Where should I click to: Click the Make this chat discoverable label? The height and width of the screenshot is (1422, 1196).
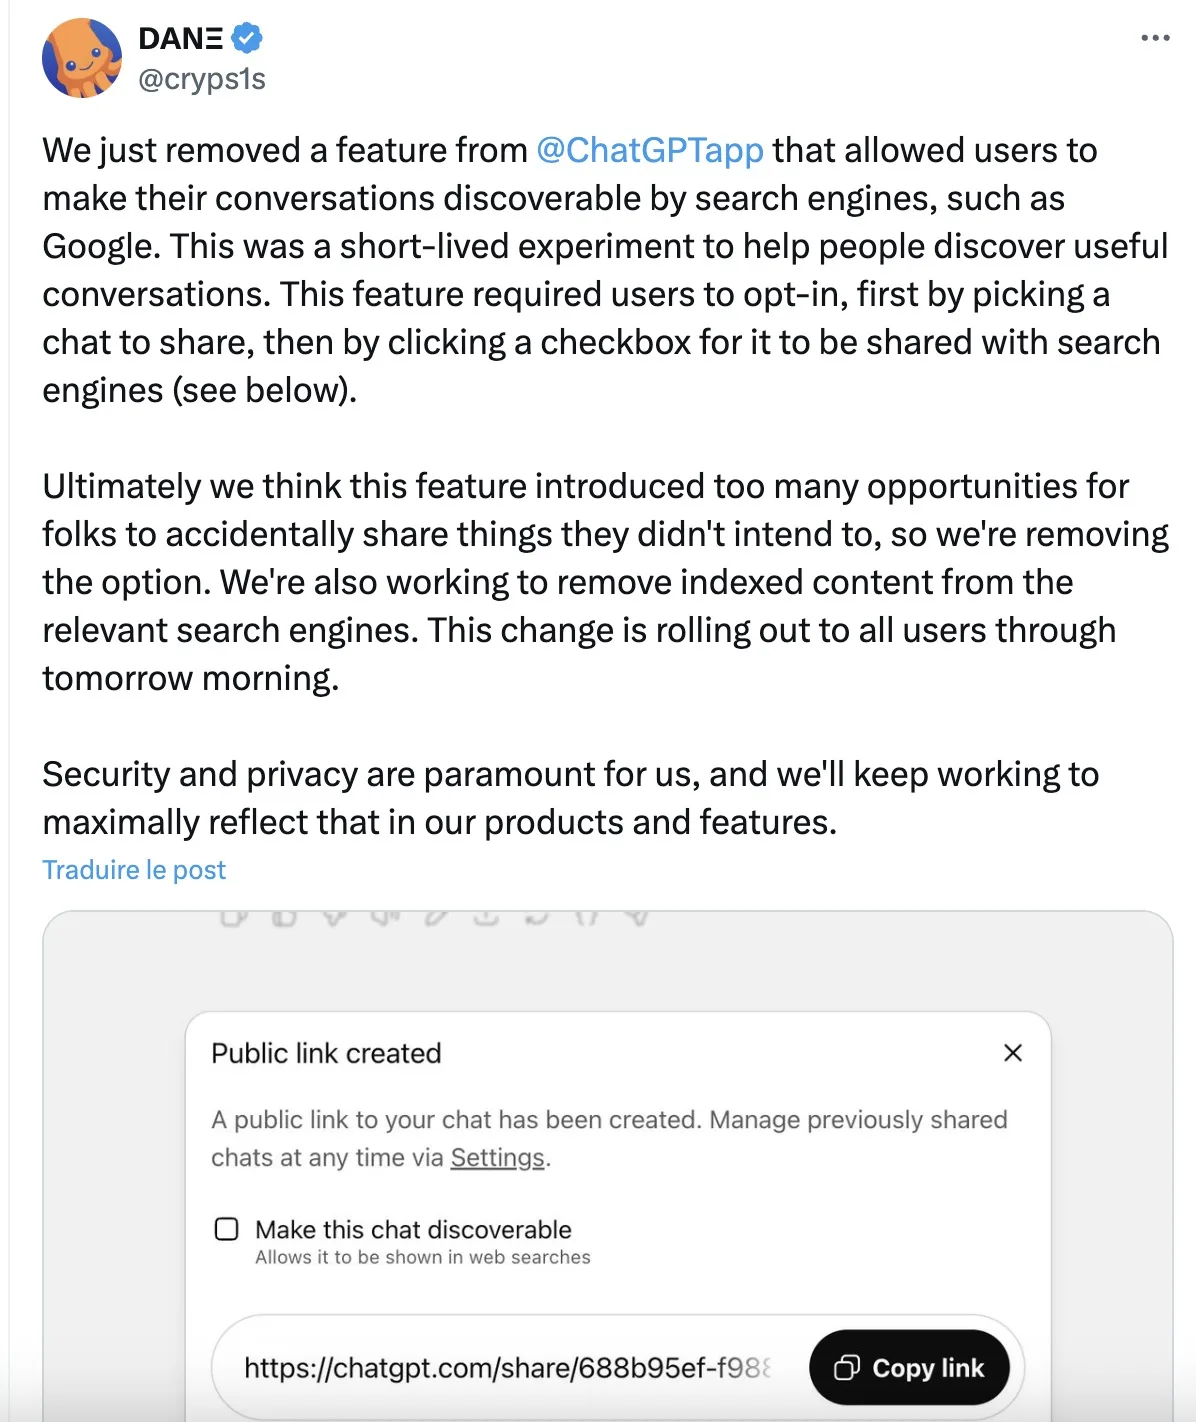(x=413, y=1229)
